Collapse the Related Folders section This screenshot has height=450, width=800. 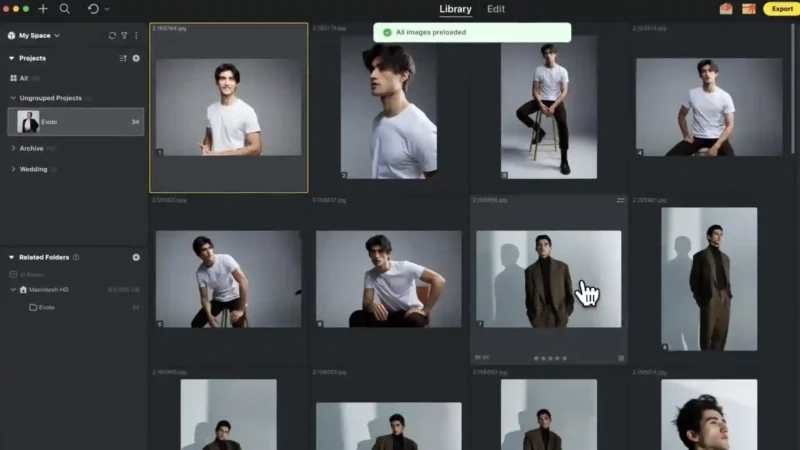(x=11, y=257)
